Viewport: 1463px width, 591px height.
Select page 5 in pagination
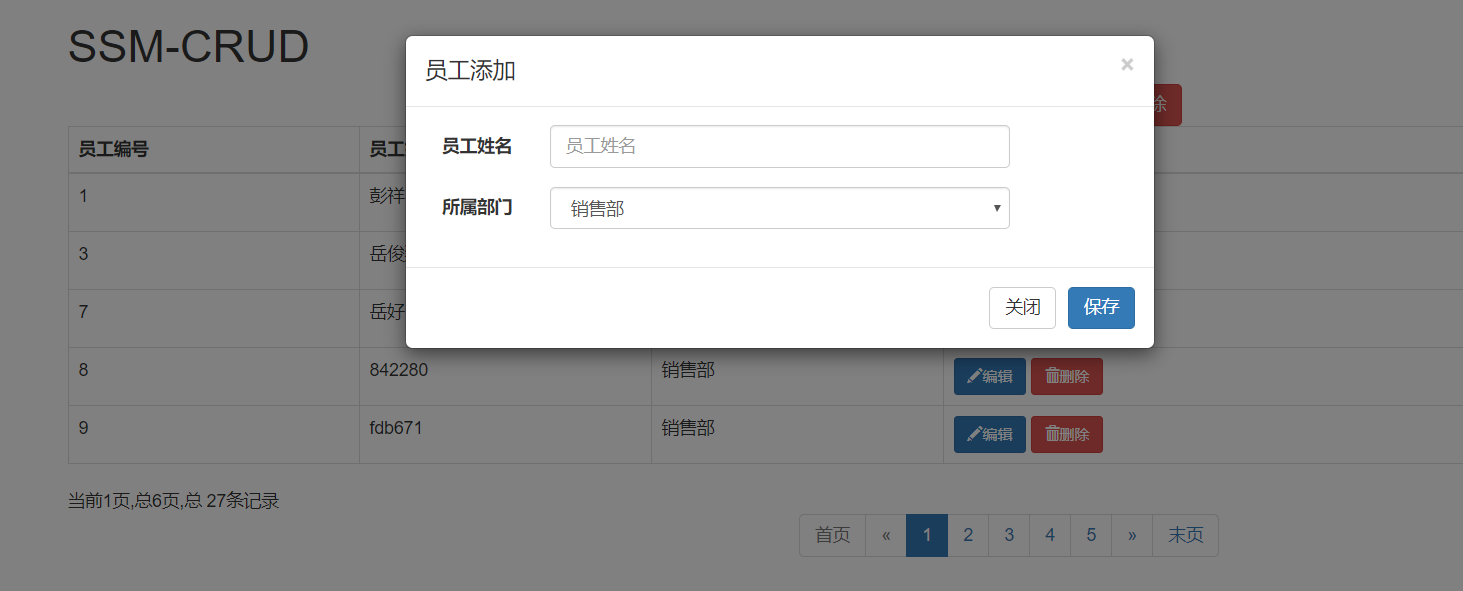coord(1091,536)
